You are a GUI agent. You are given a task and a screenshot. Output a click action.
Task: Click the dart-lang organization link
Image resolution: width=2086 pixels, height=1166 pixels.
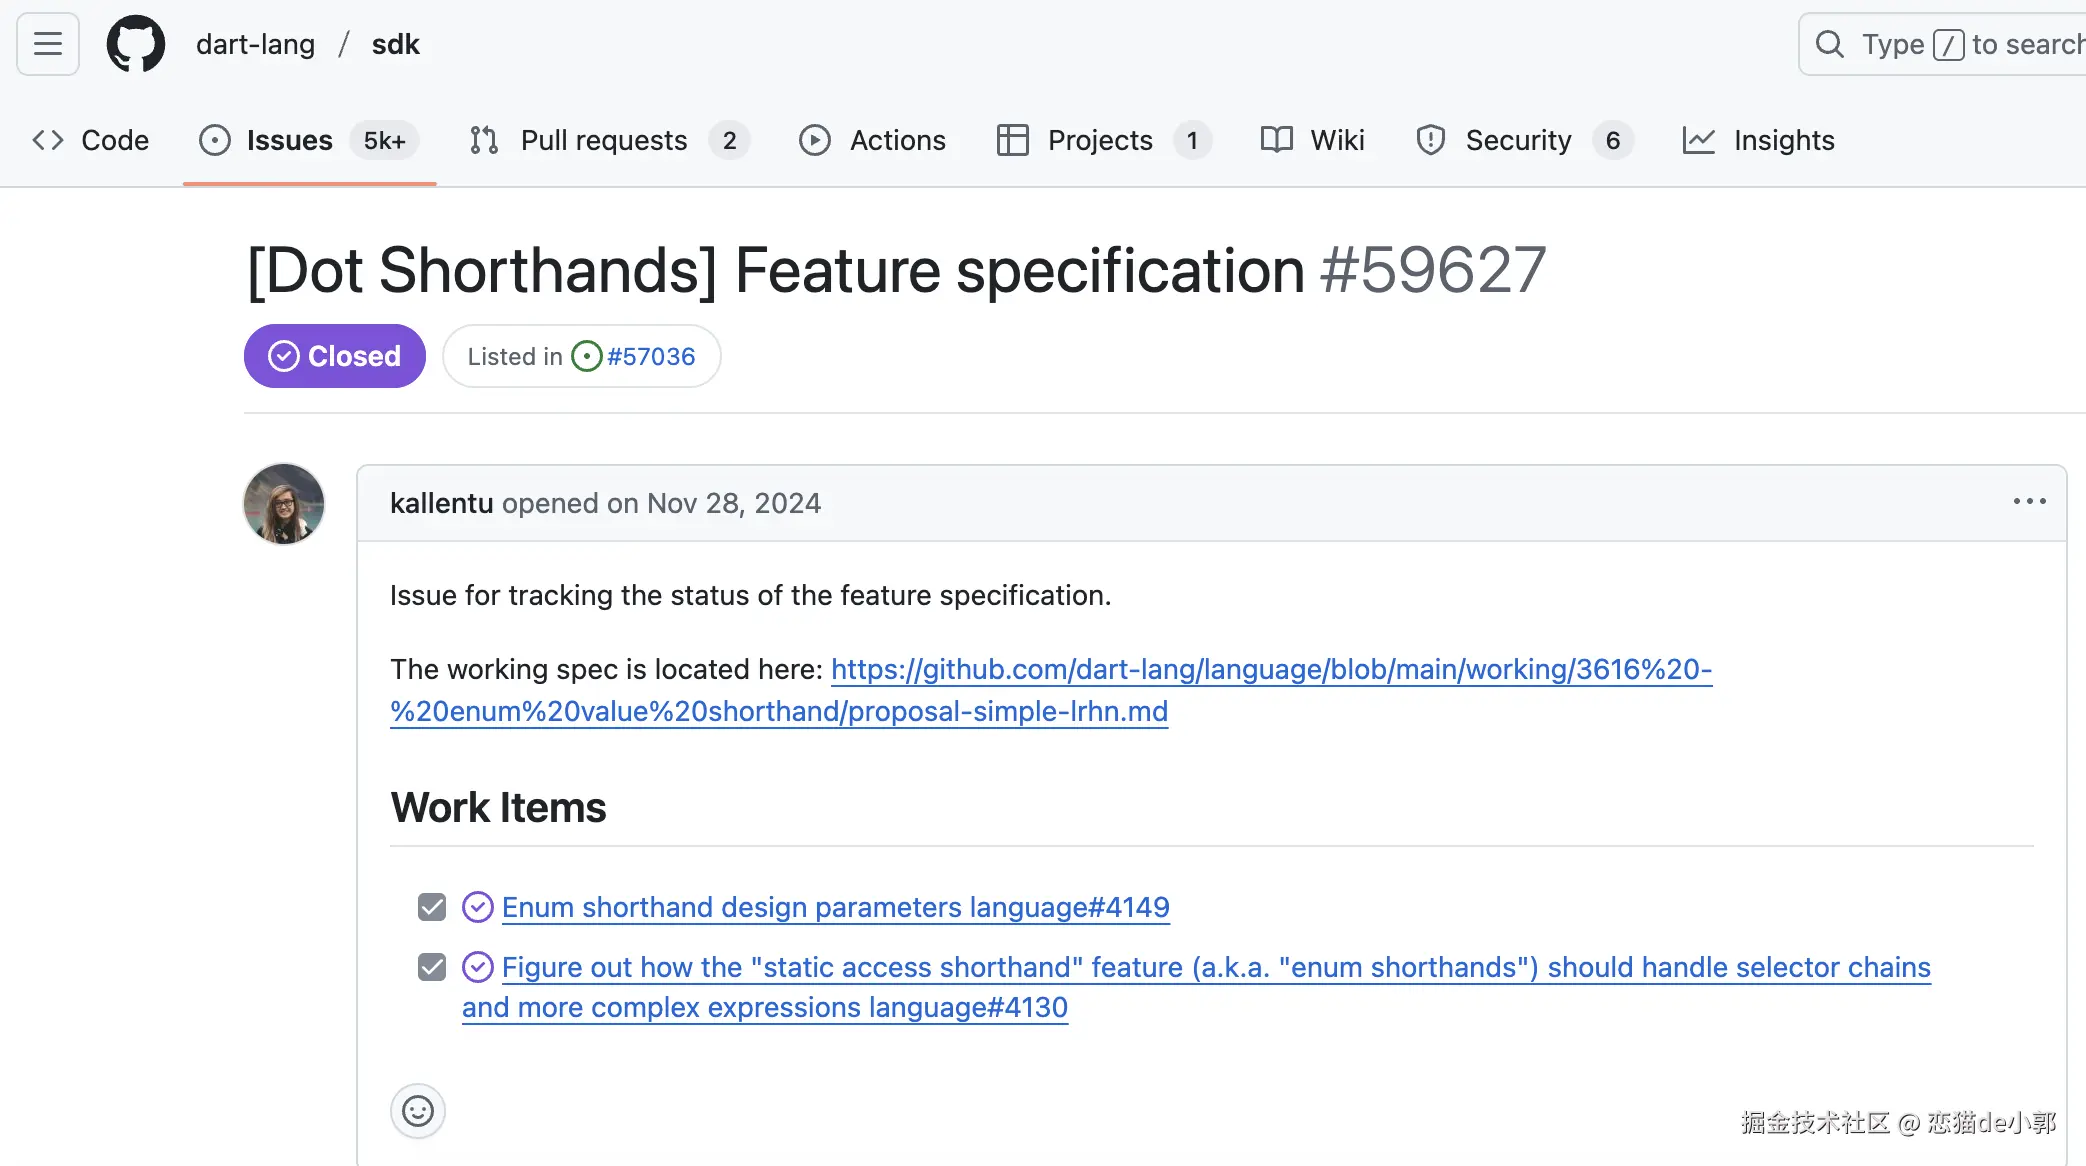(255, 44)
